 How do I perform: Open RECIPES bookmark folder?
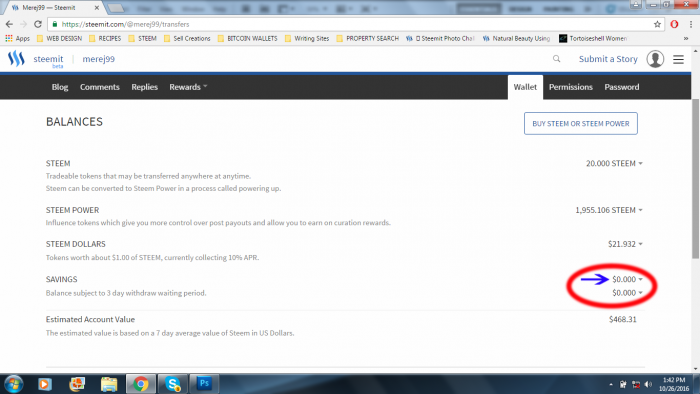pos(105,38)
